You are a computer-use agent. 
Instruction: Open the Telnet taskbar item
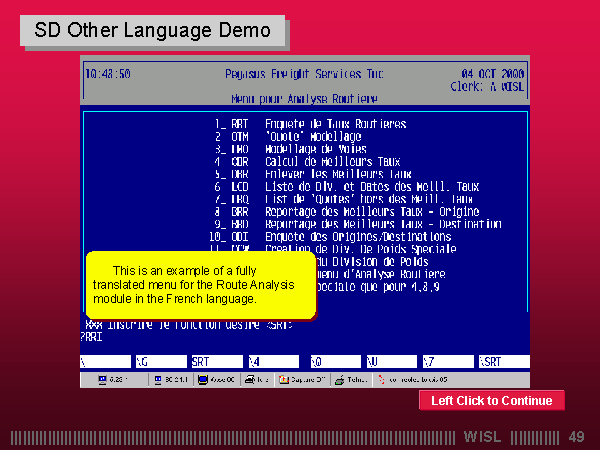tap(350, 380)
